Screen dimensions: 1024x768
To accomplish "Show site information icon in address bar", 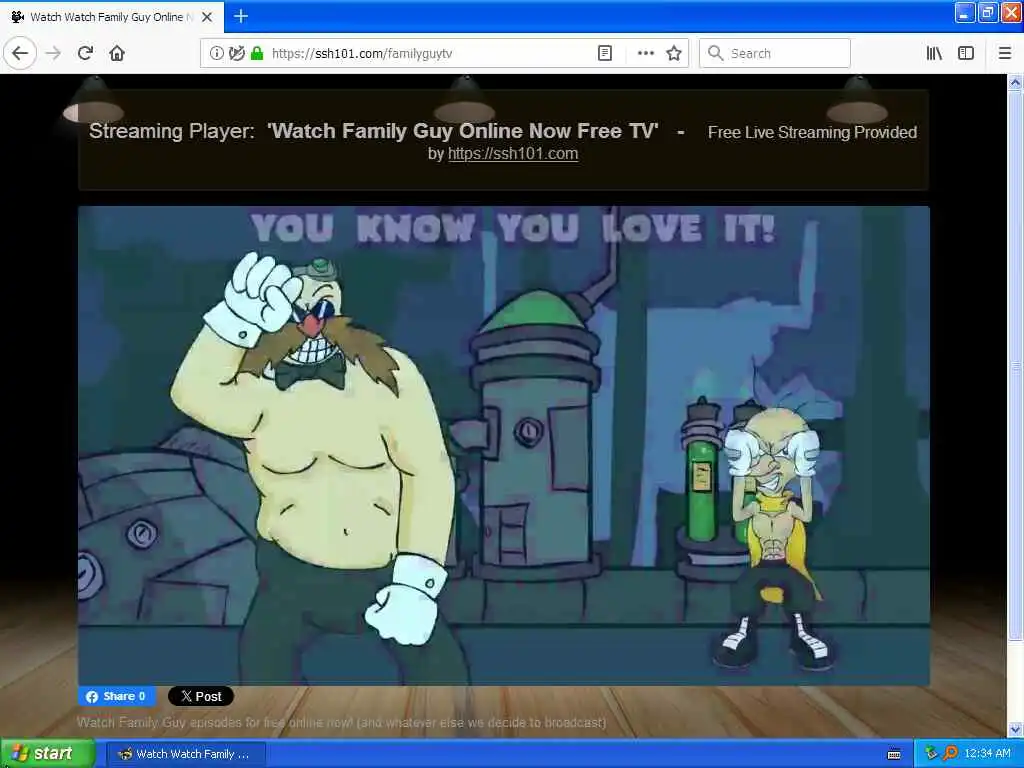I will (x=216, y=54).
